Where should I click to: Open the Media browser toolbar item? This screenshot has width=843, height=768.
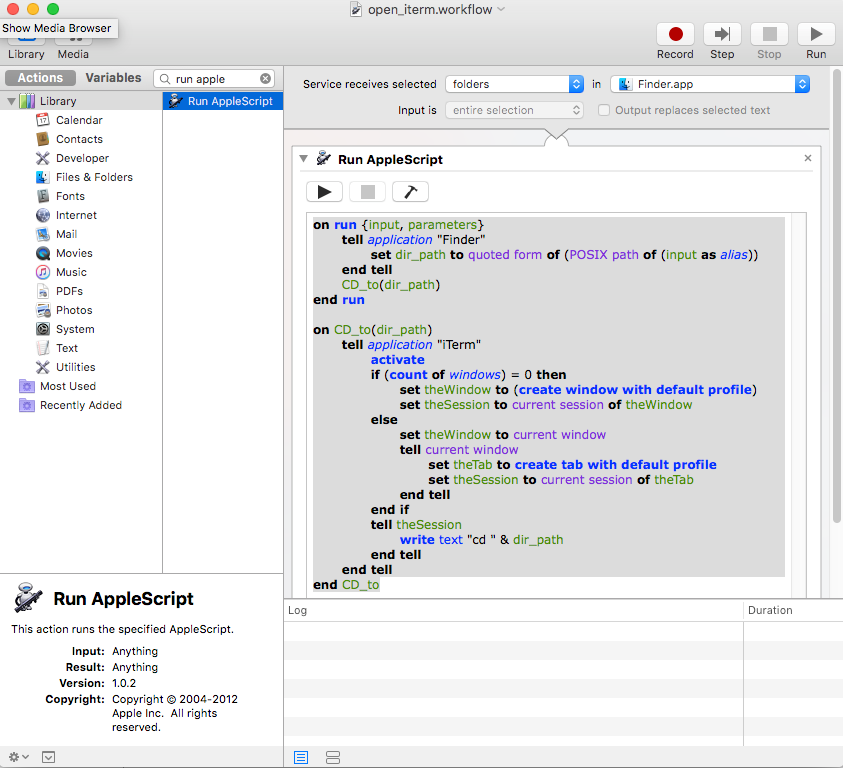pyautogui.click(x=73, y=46)
